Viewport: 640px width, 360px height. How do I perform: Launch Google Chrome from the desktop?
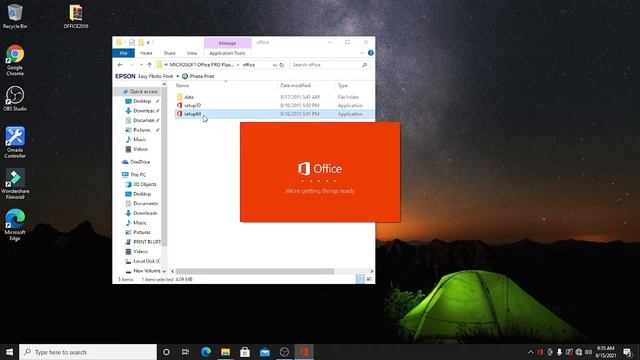(x=15, y=60)
